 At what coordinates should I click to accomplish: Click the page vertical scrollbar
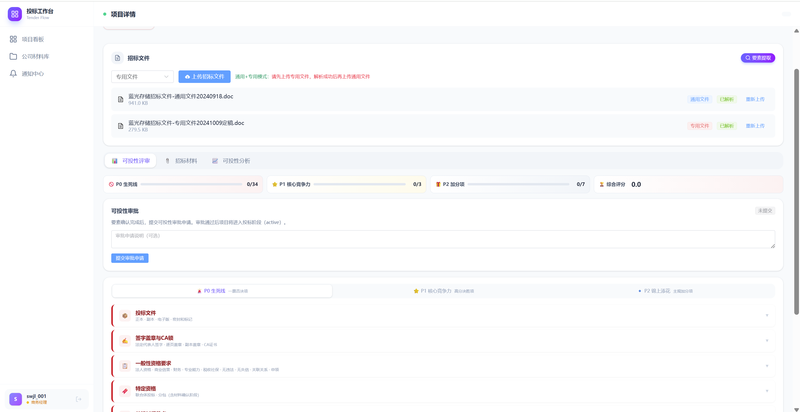click(x=796, y=191)
